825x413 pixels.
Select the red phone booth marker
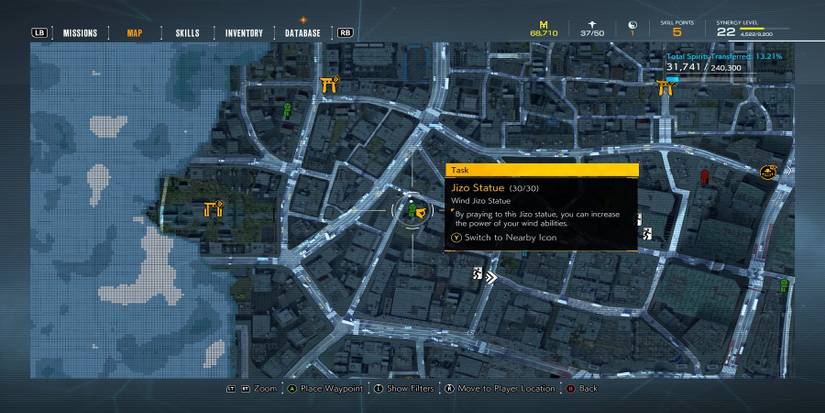coord(705,178)
